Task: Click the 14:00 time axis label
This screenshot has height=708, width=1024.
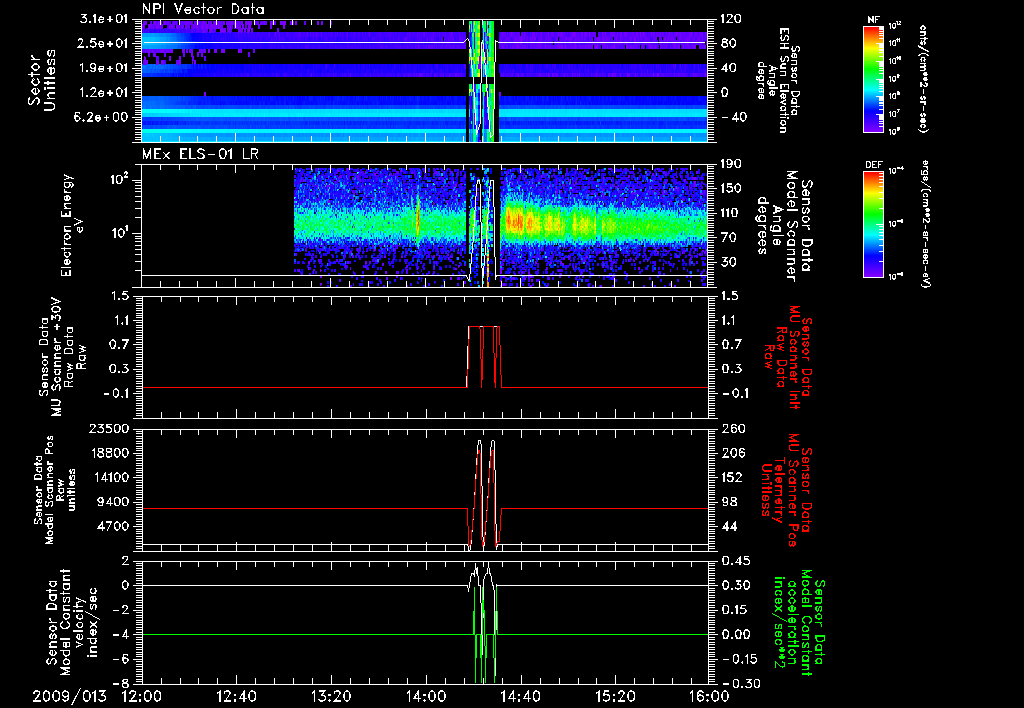Action: tap(426, 696)
